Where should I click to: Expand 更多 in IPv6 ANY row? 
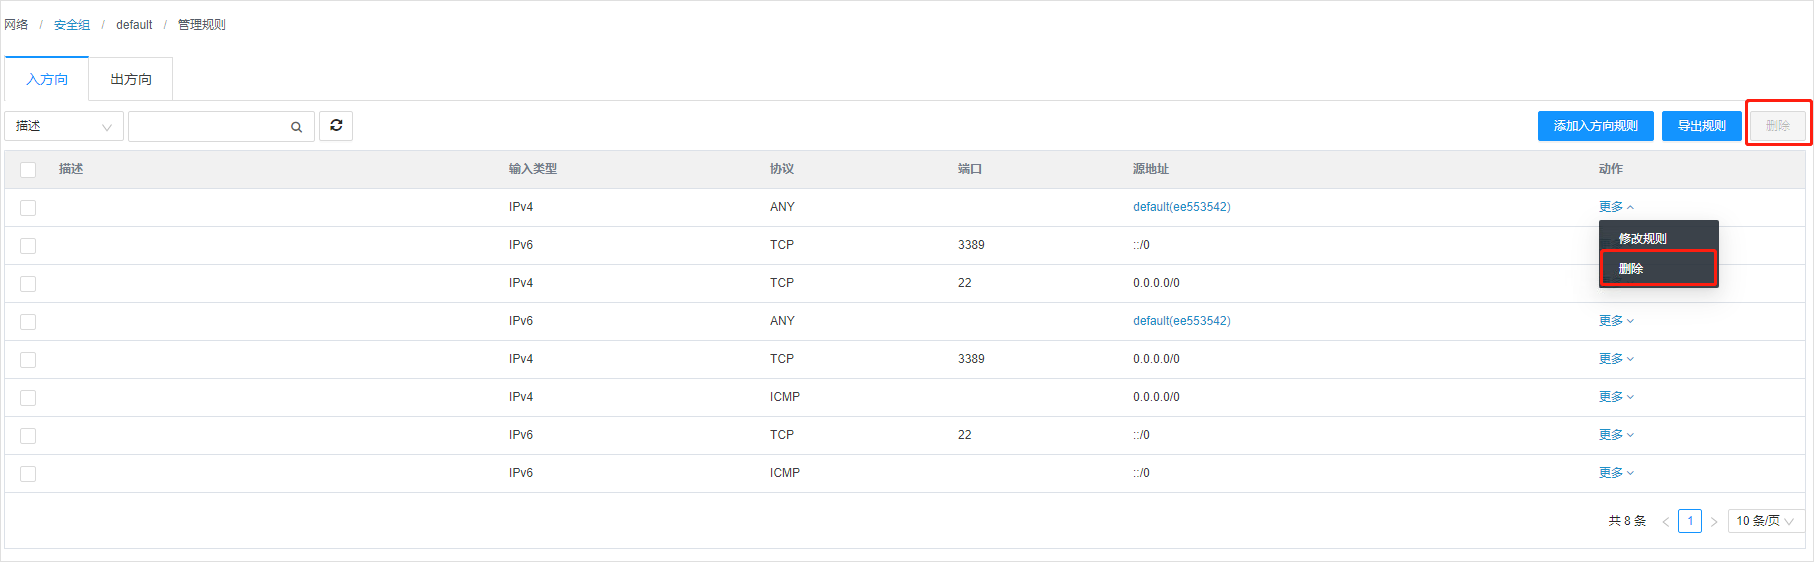(x=1616, y=321)
